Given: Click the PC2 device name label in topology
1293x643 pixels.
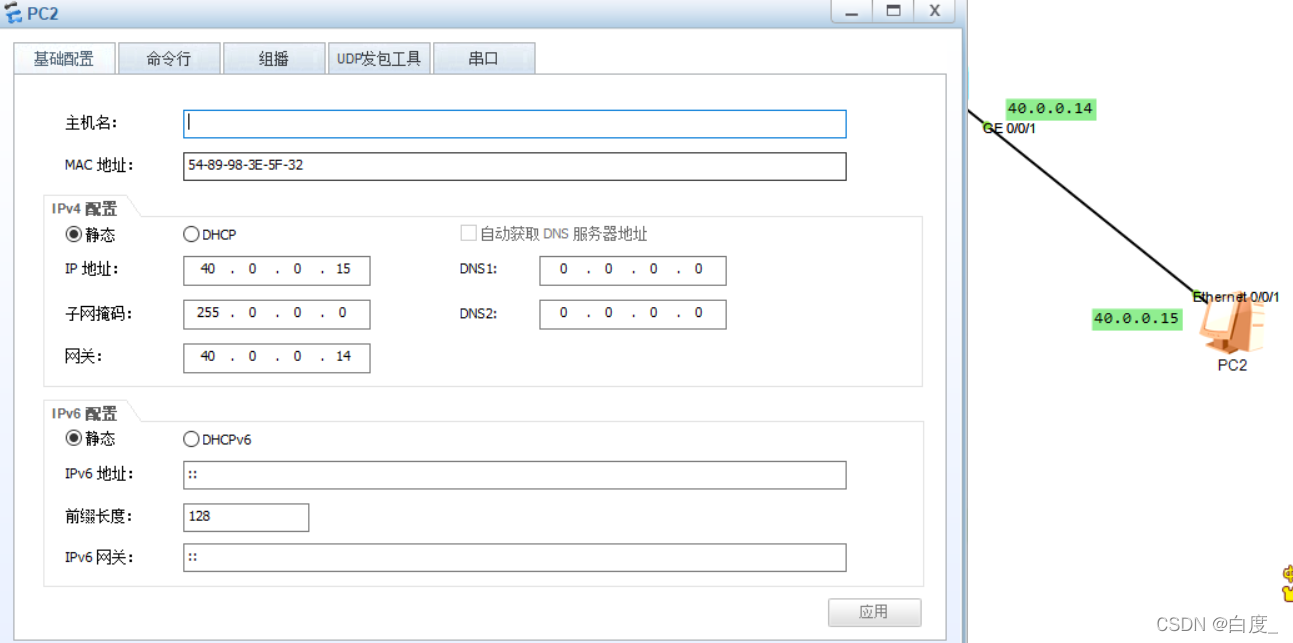Looking at the screenshot, I should tap(1232, 366).
